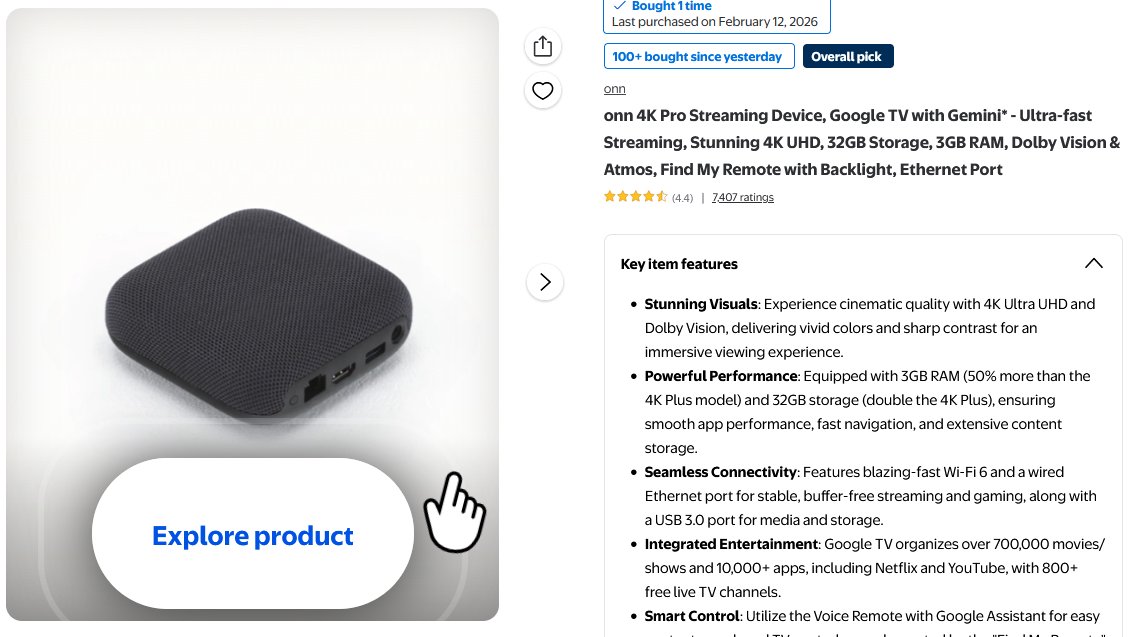
Task: Click the Last purchased on February 12 text
Action: coord(714,22)
